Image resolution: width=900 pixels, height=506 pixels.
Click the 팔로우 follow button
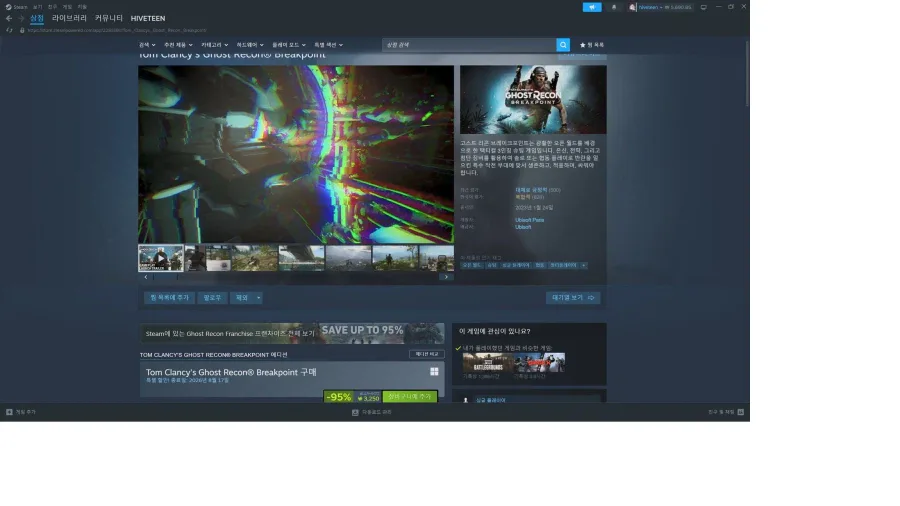pos(212,298)
